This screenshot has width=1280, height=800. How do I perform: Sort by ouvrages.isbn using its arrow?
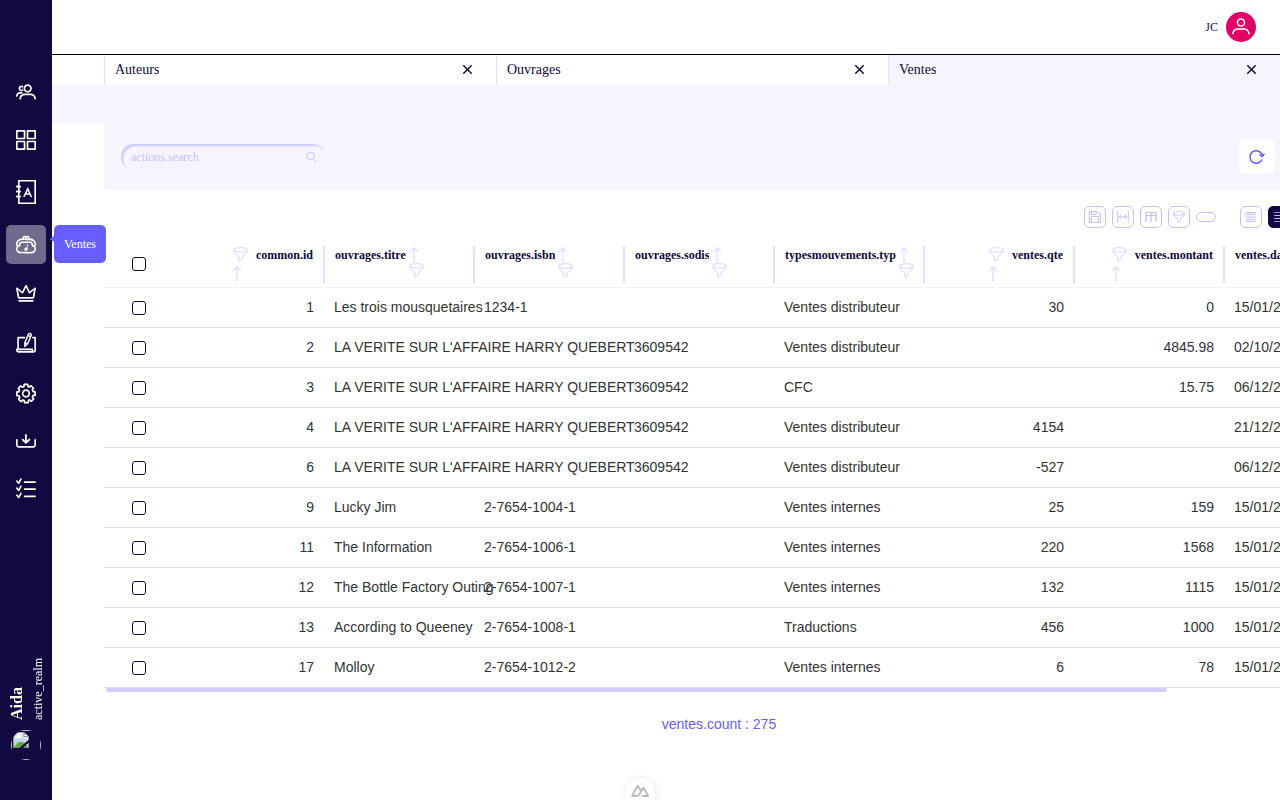click(563, 254)
